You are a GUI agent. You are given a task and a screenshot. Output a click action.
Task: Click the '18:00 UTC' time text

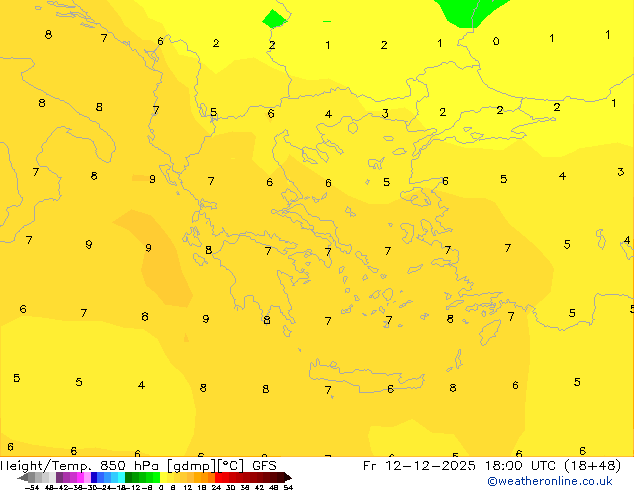522,466
